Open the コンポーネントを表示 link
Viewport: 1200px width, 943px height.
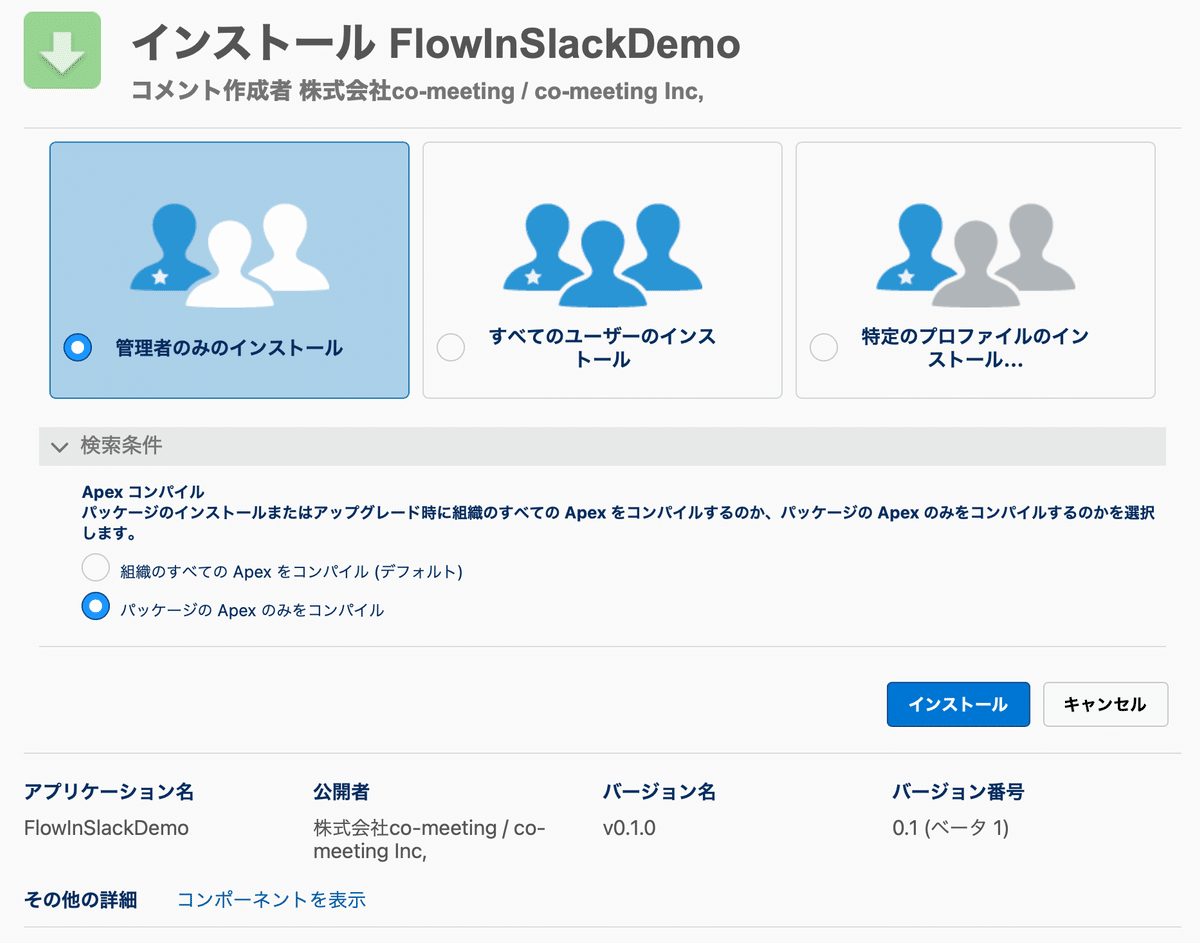click(271, 900)
